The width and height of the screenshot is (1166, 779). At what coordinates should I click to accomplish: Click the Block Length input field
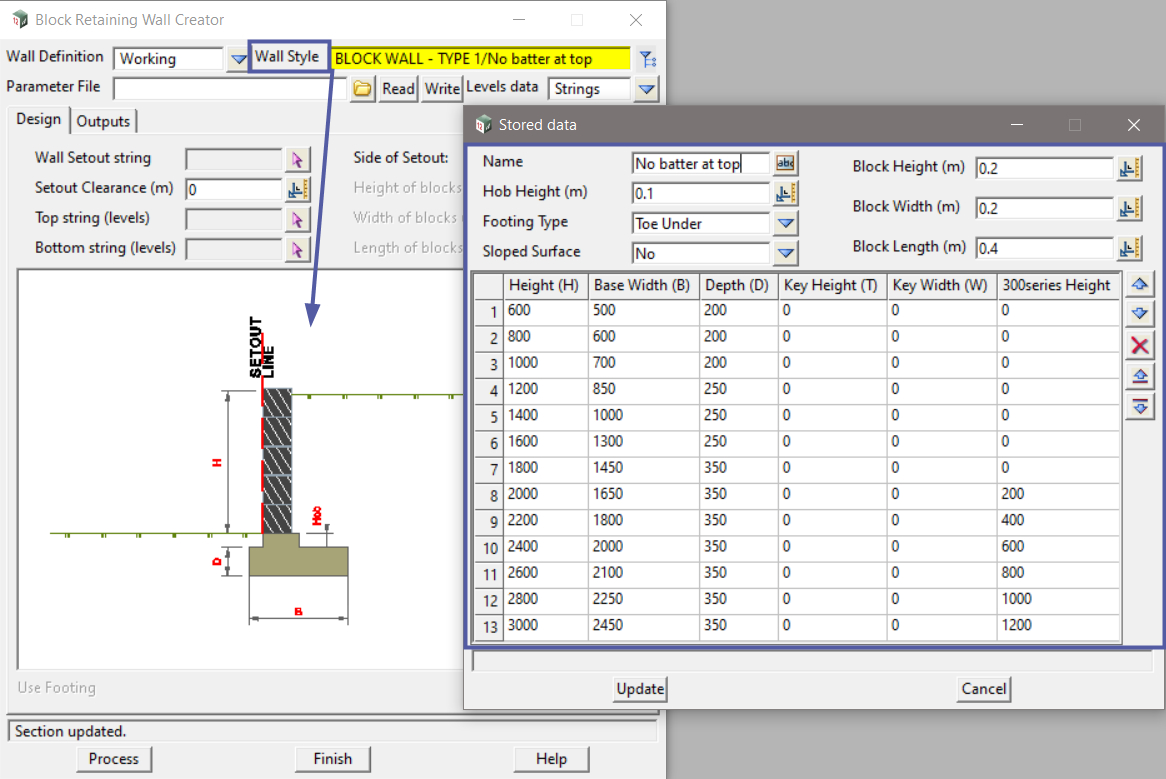pyautogui.click(x=1043, y=248)
